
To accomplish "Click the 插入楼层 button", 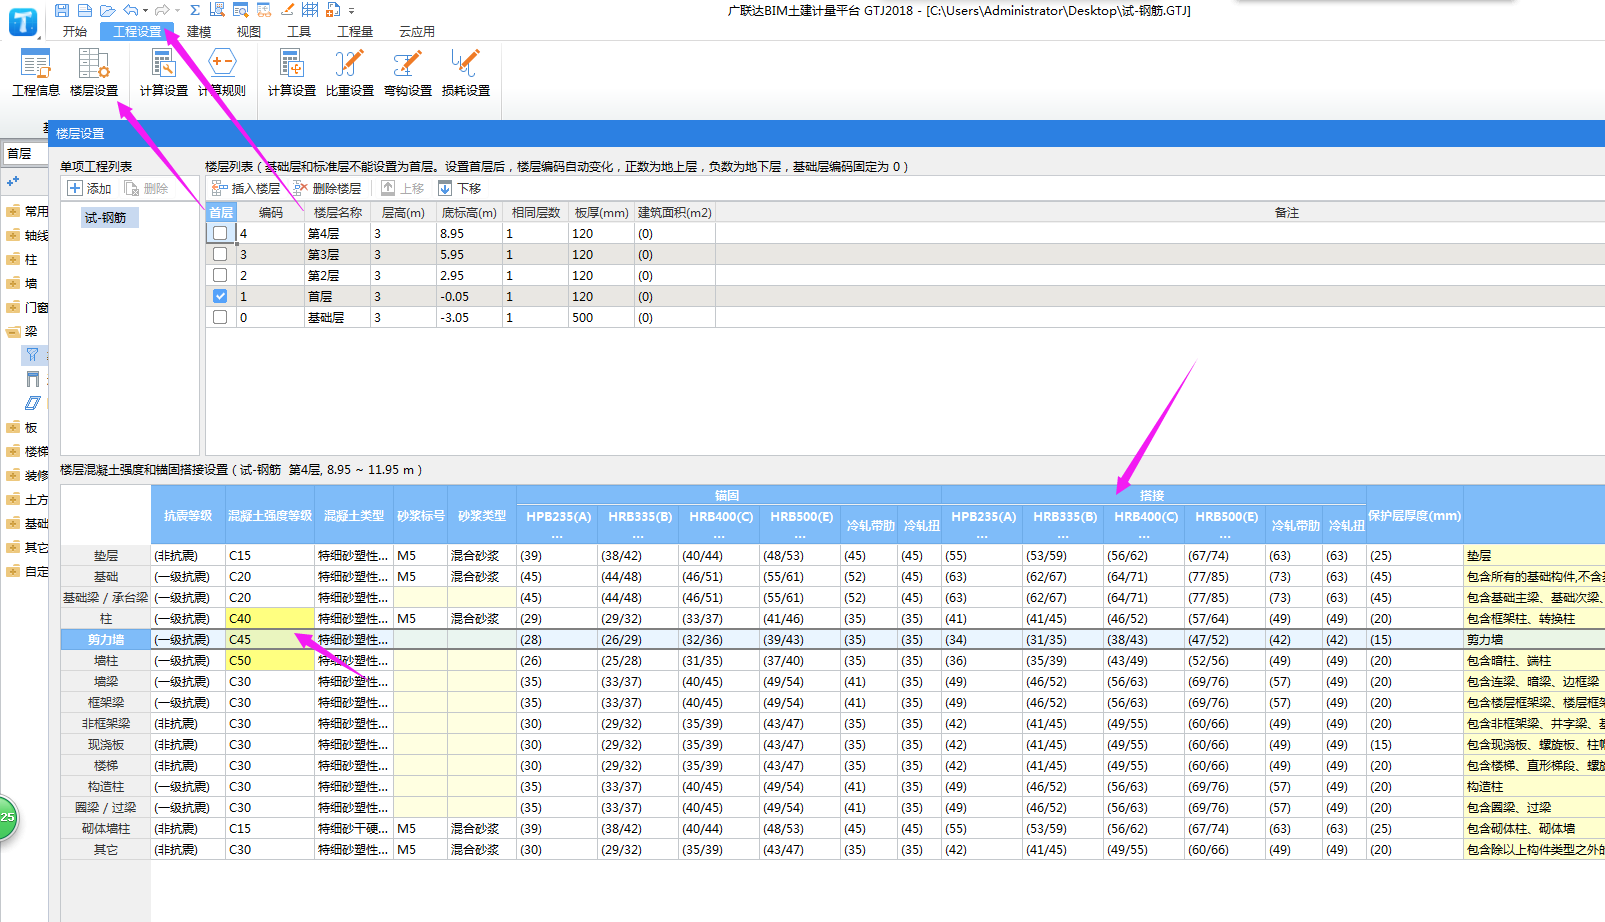I will pos(246,188).
